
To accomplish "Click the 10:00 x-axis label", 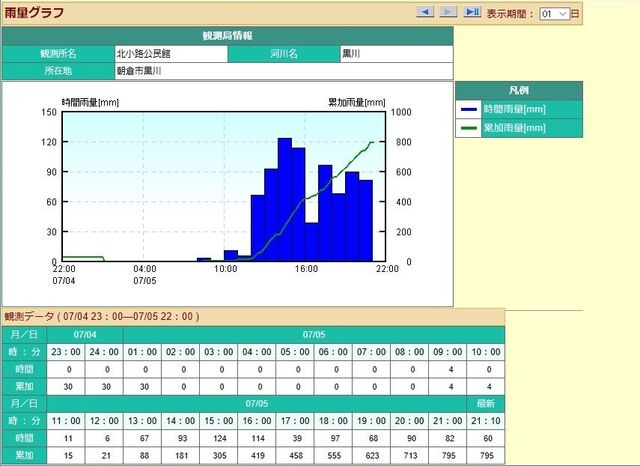I will 226,269.
